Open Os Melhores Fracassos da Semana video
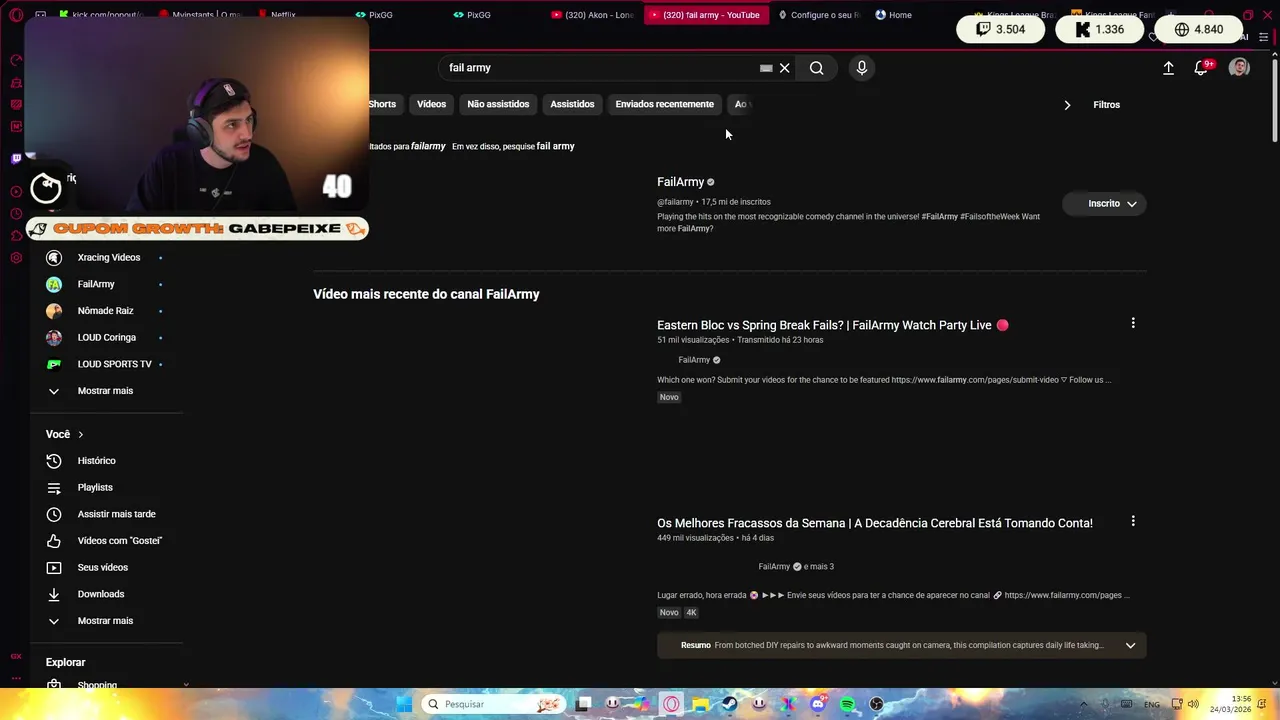Screen dimensions: 1280x720 click(875, 523)
